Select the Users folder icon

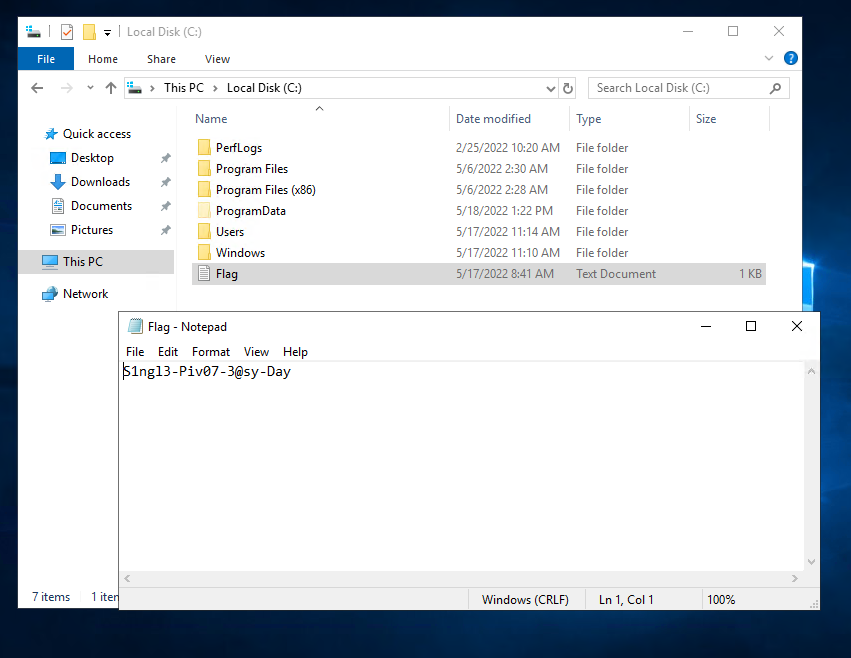[x=204, y=232]
